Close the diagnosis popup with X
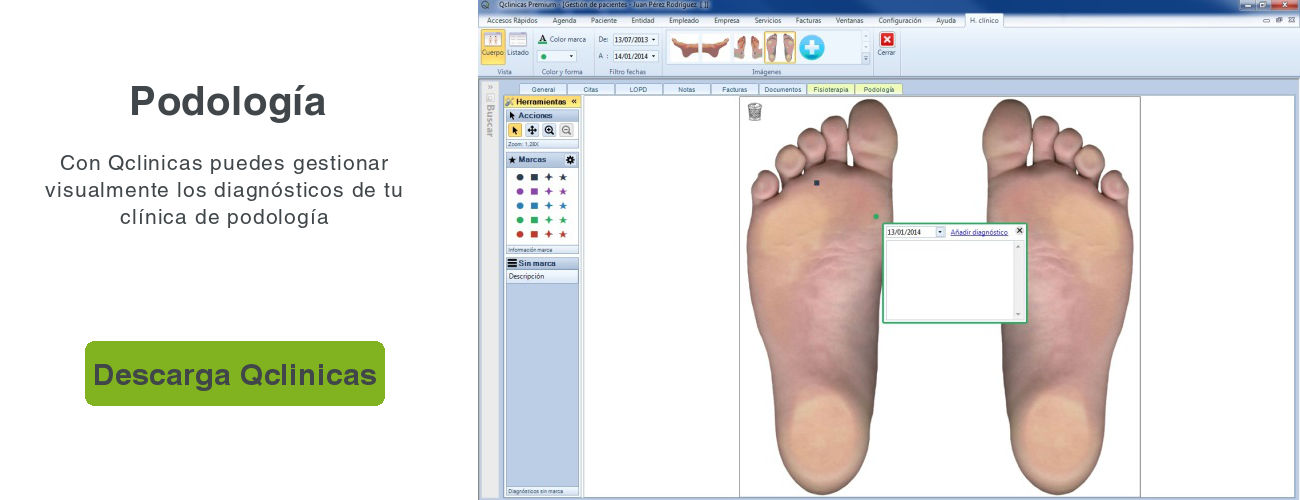 point(1019,230)
